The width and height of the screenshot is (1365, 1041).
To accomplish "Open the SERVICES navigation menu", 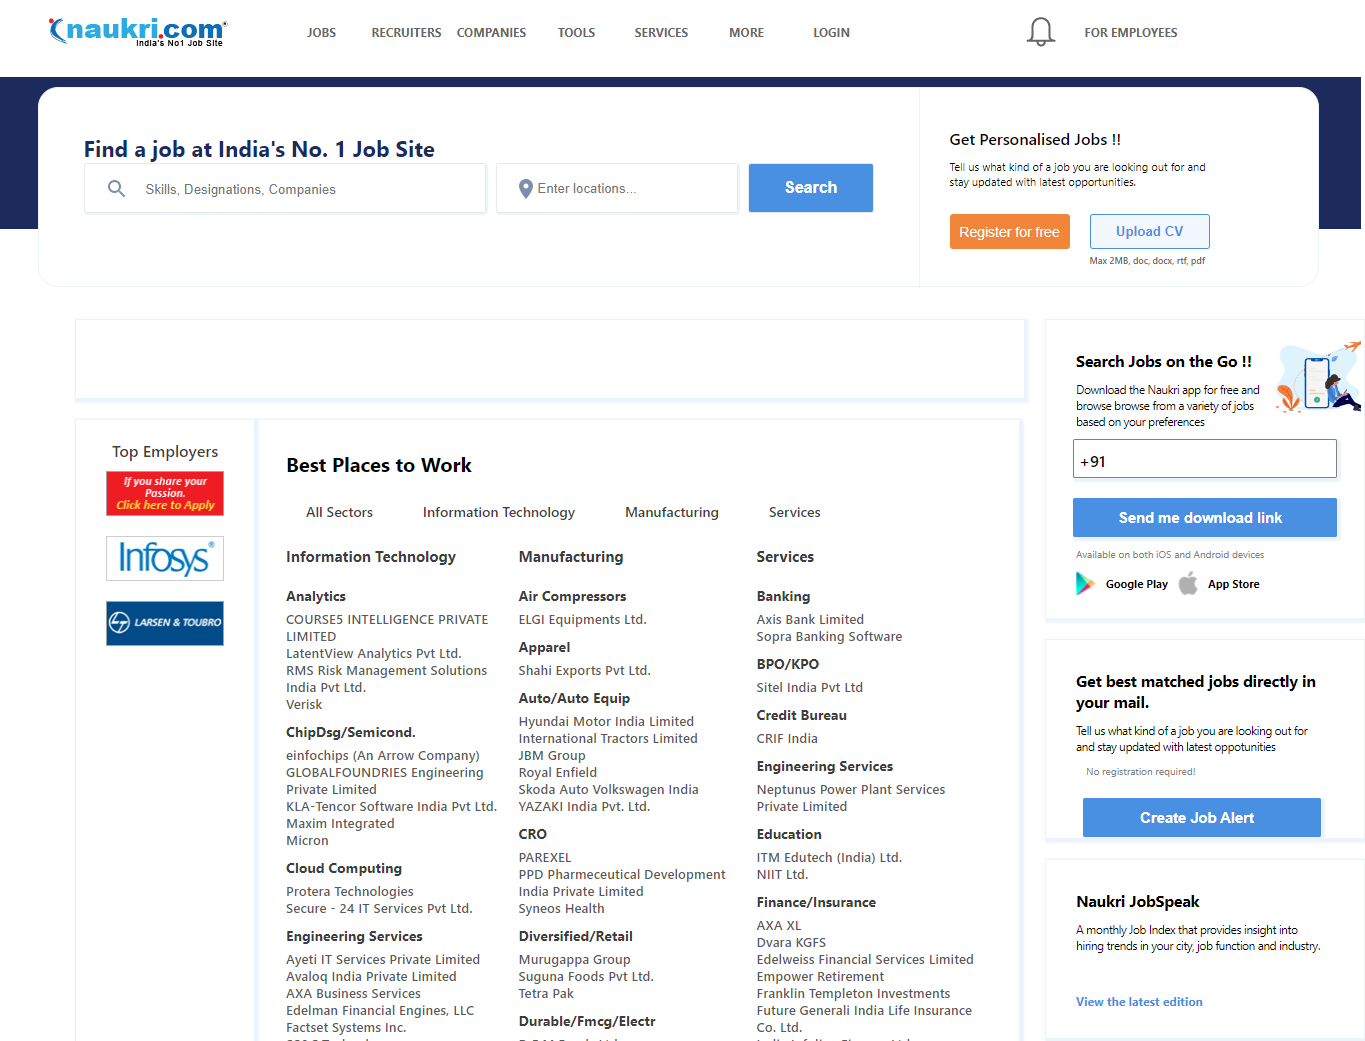I will pos(661,33).
